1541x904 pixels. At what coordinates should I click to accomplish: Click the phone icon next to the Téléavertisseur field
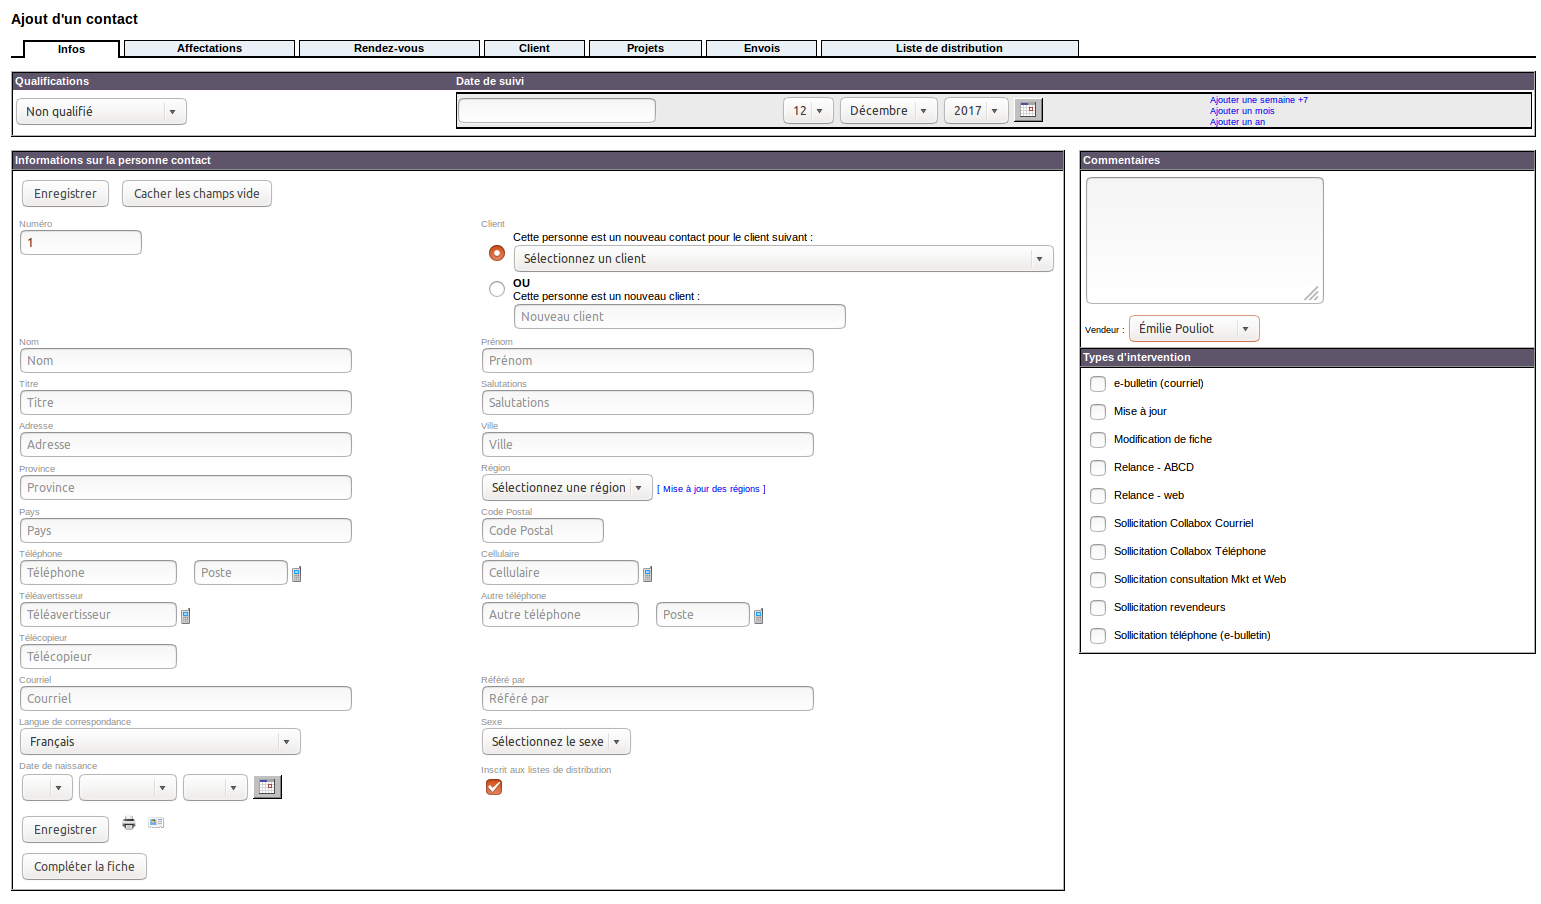[186, 616]
